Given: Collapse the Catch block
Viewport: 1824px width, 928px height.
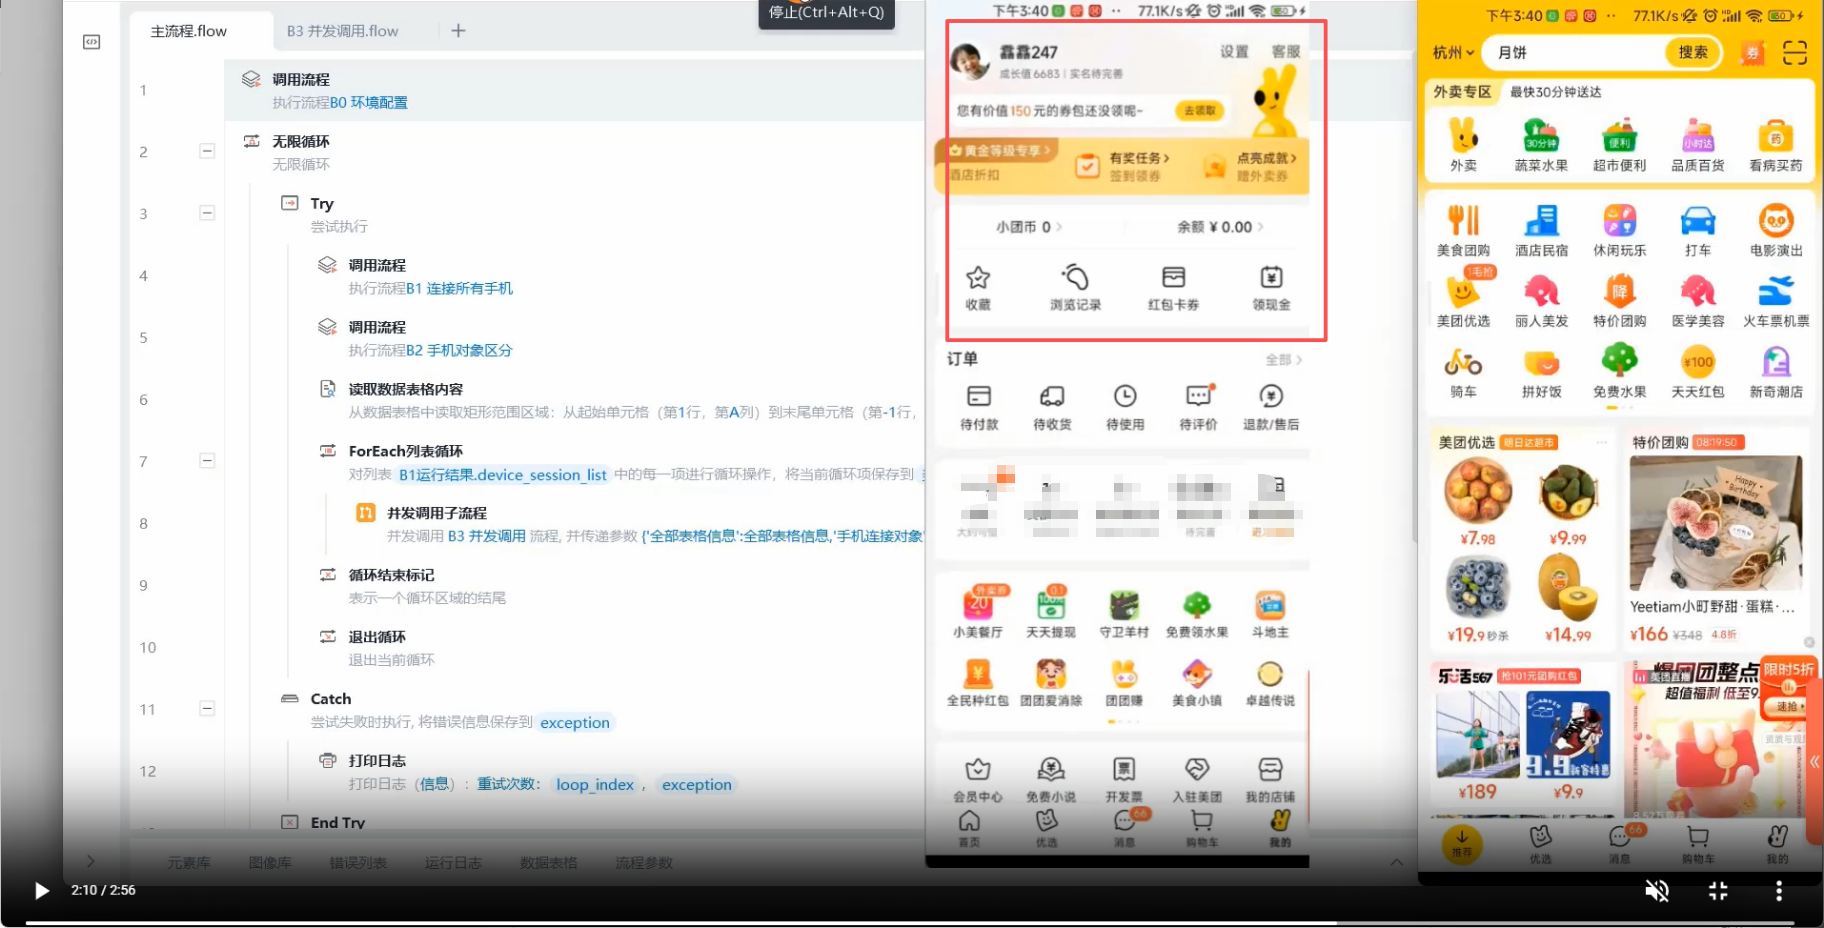Looking at the screenshot, I should [207, 709].
